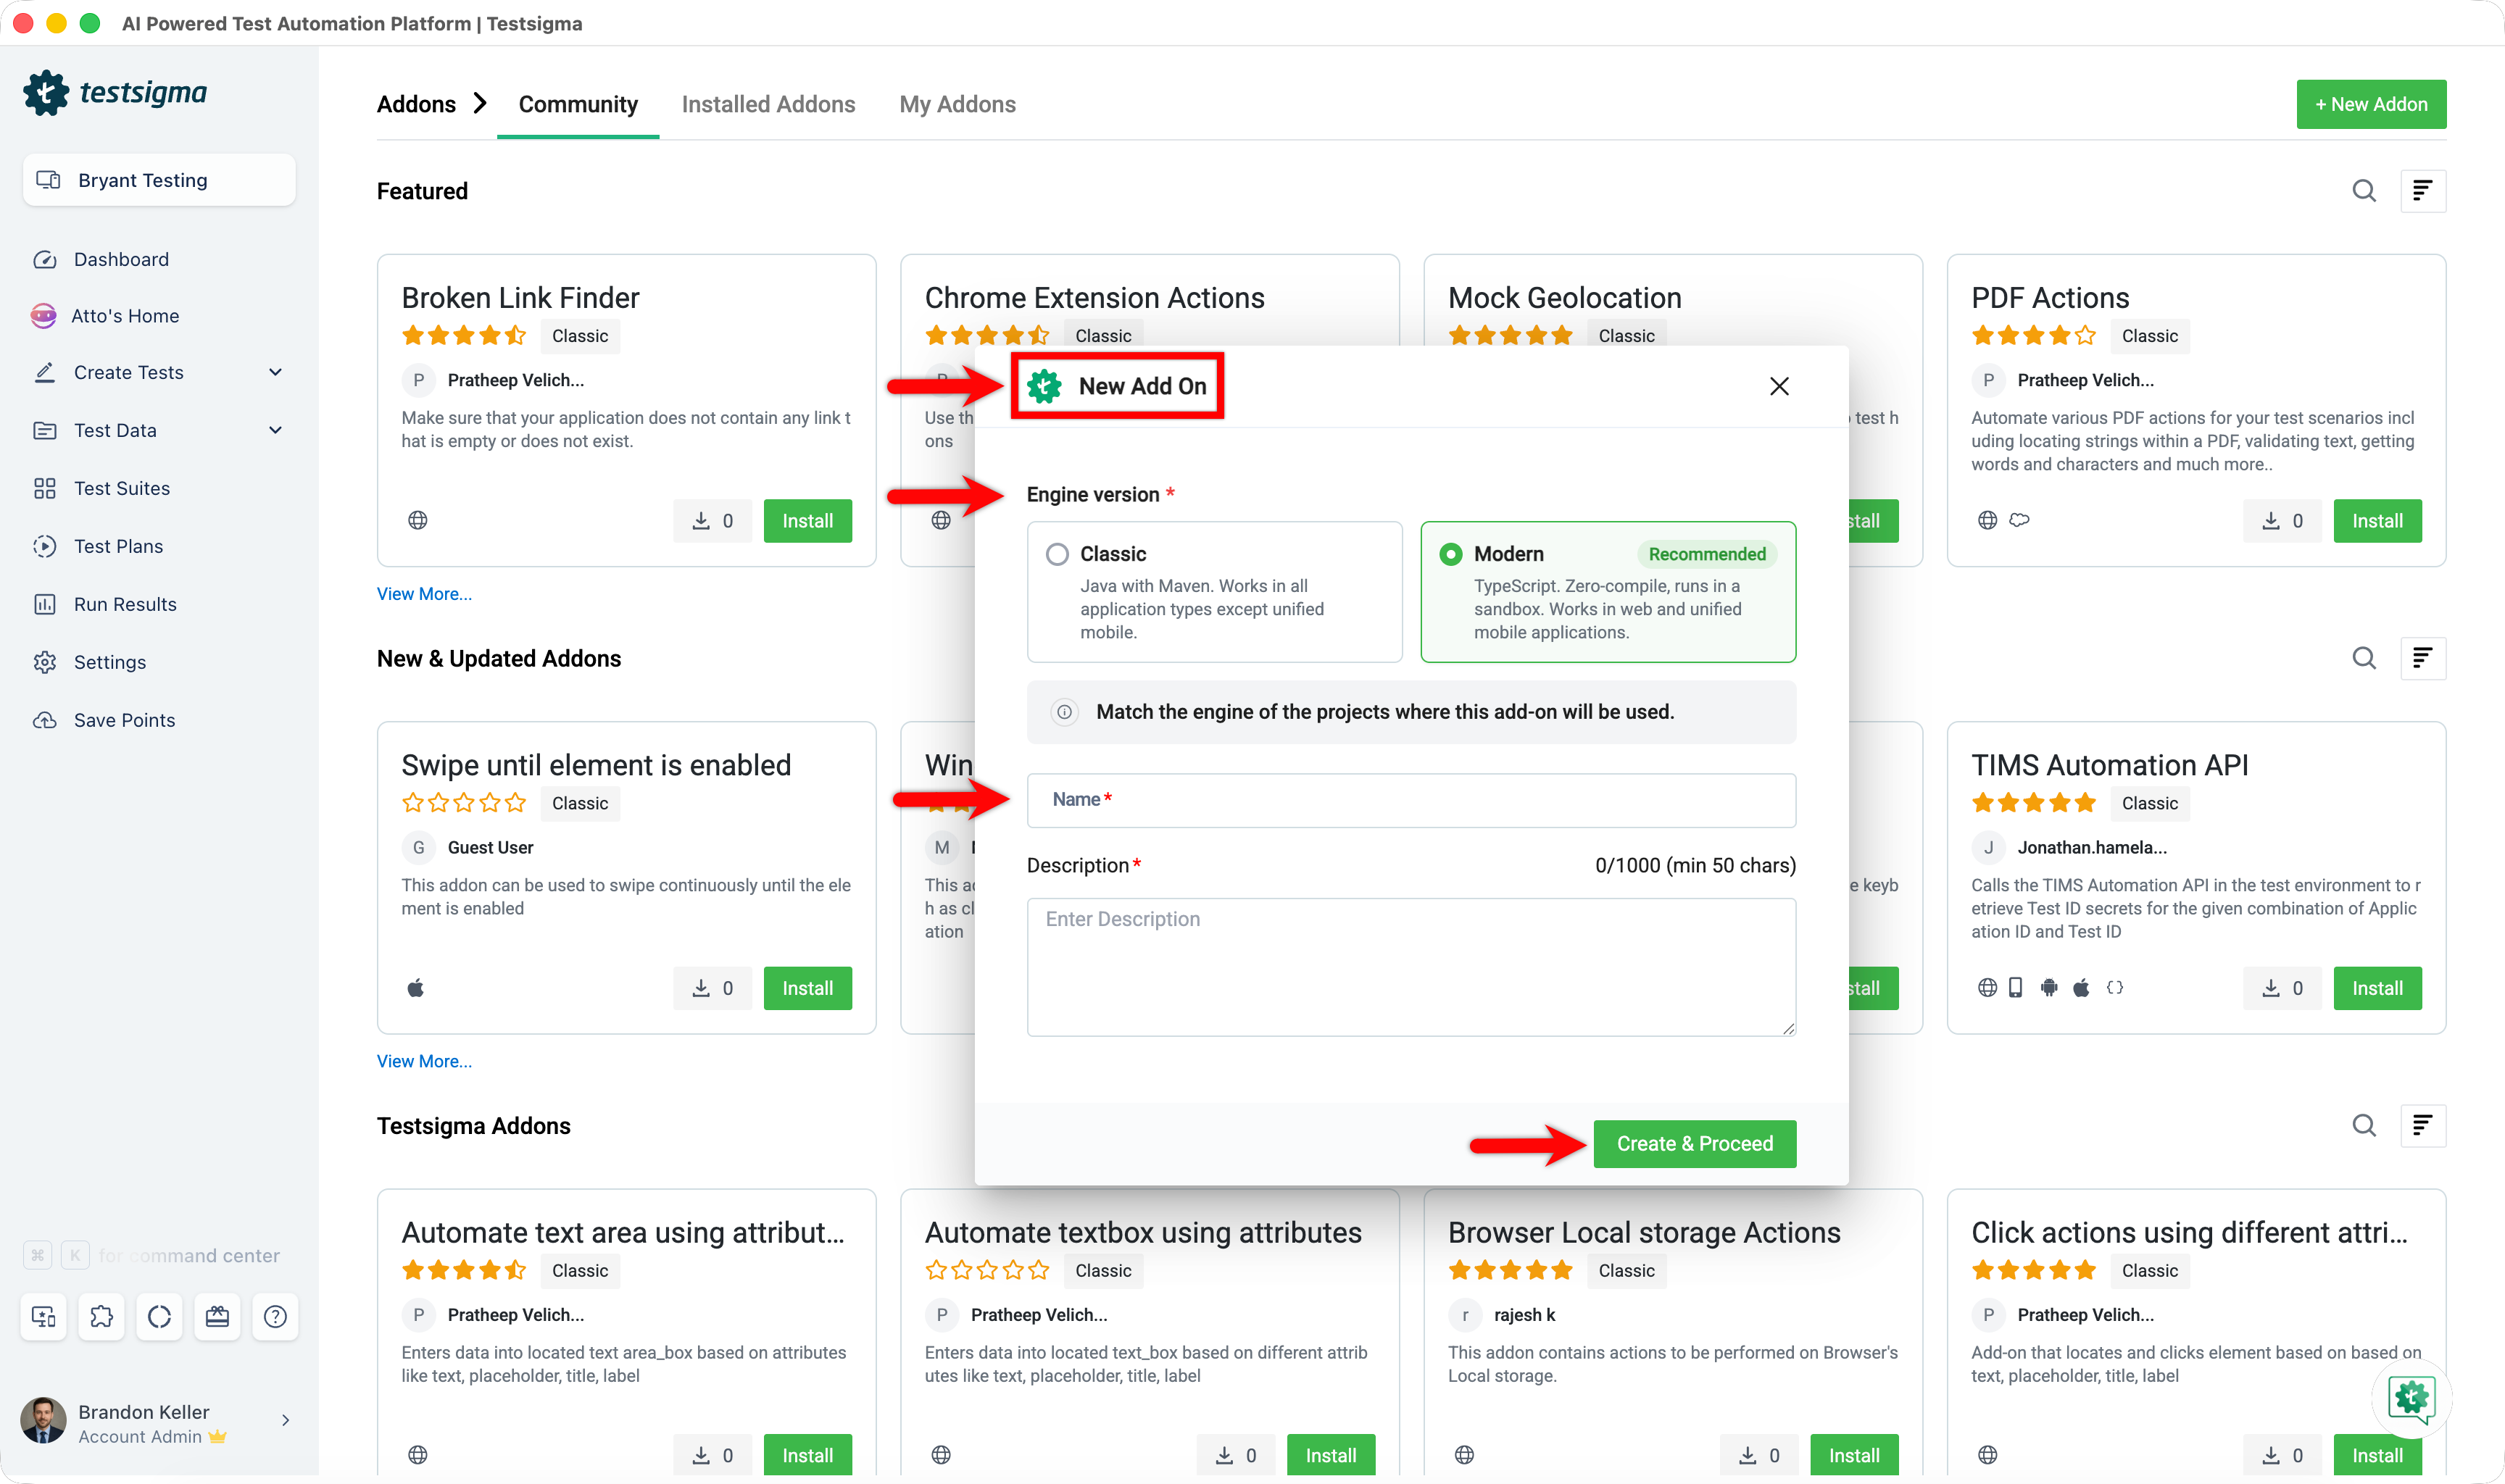Expand the Create Tests menu

click(159, 372)
